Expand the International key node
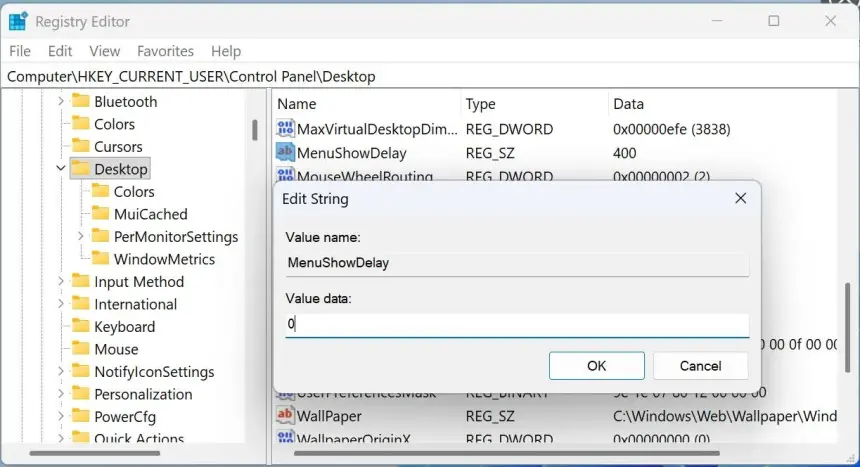Screen dimensions: 860x467 point(61,304)
